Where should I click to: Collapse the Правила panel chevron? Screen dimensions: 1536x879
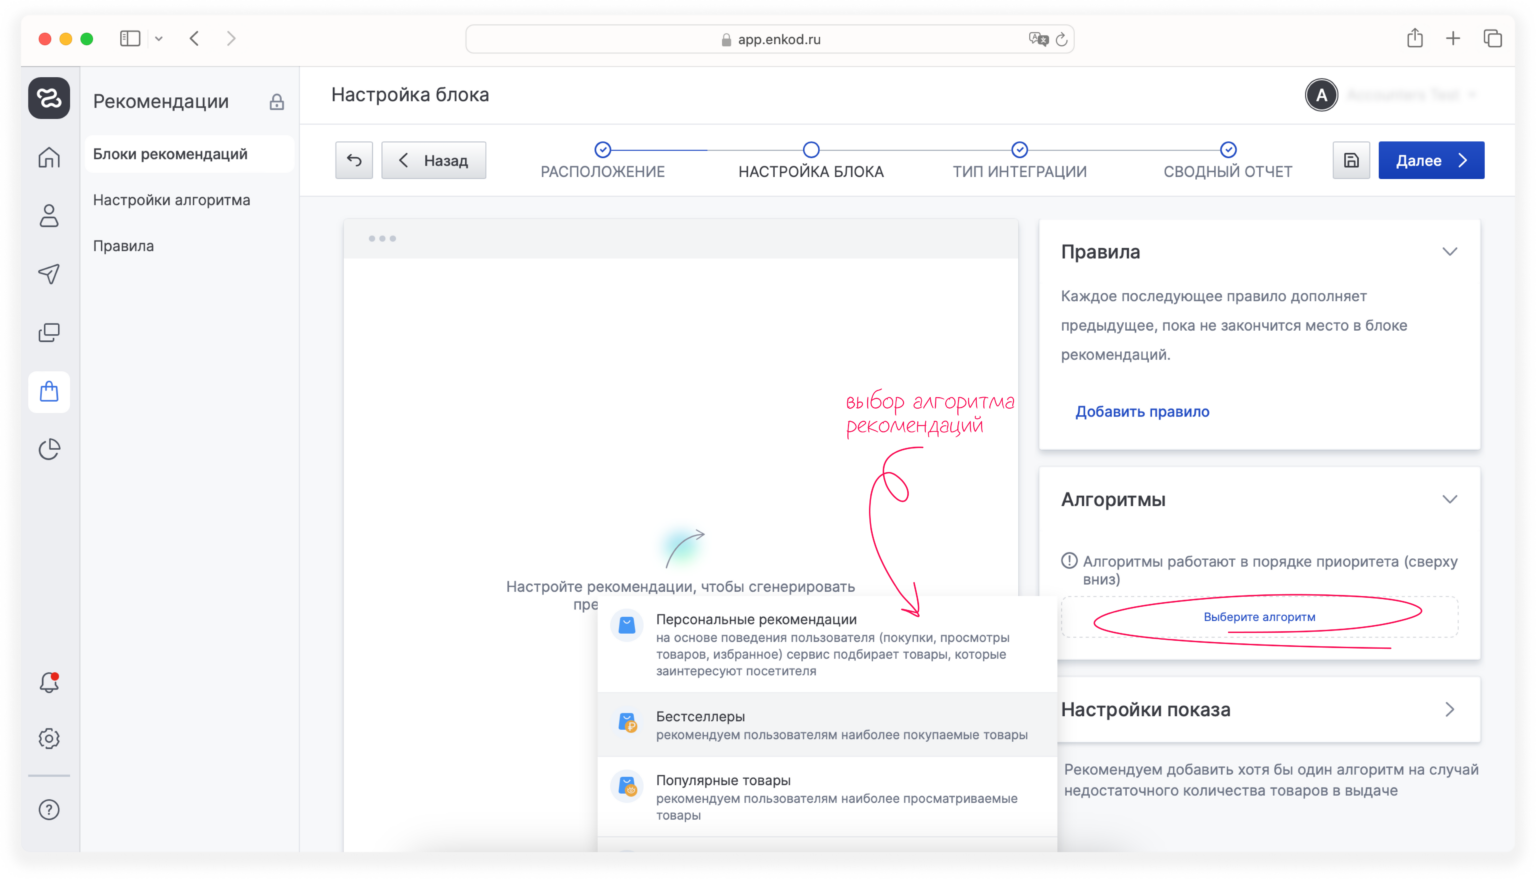click(1449, 252)
